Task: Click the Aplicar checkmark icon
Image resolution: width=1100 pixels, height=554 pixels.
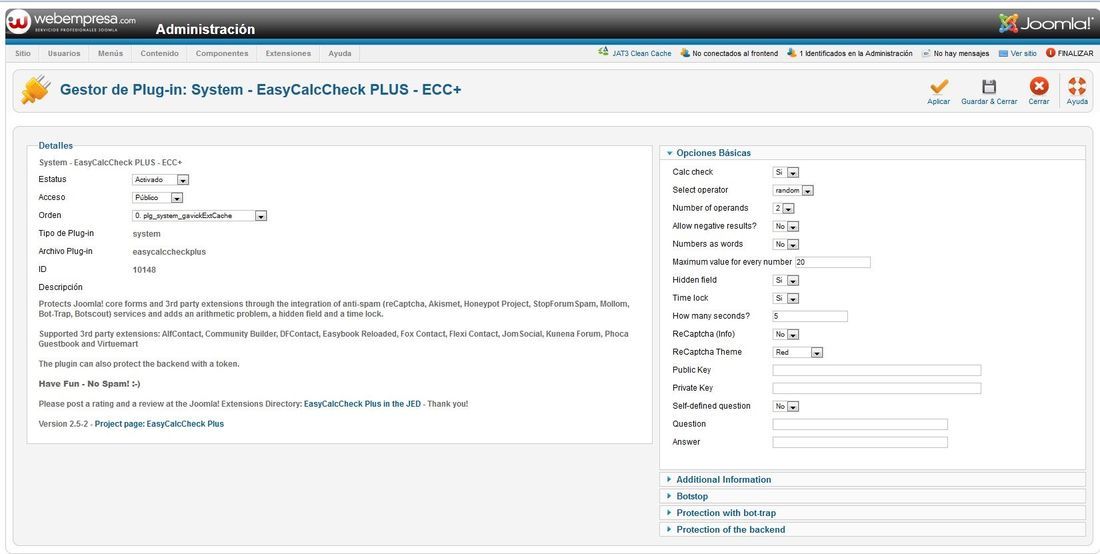Action: coord(939,86)
